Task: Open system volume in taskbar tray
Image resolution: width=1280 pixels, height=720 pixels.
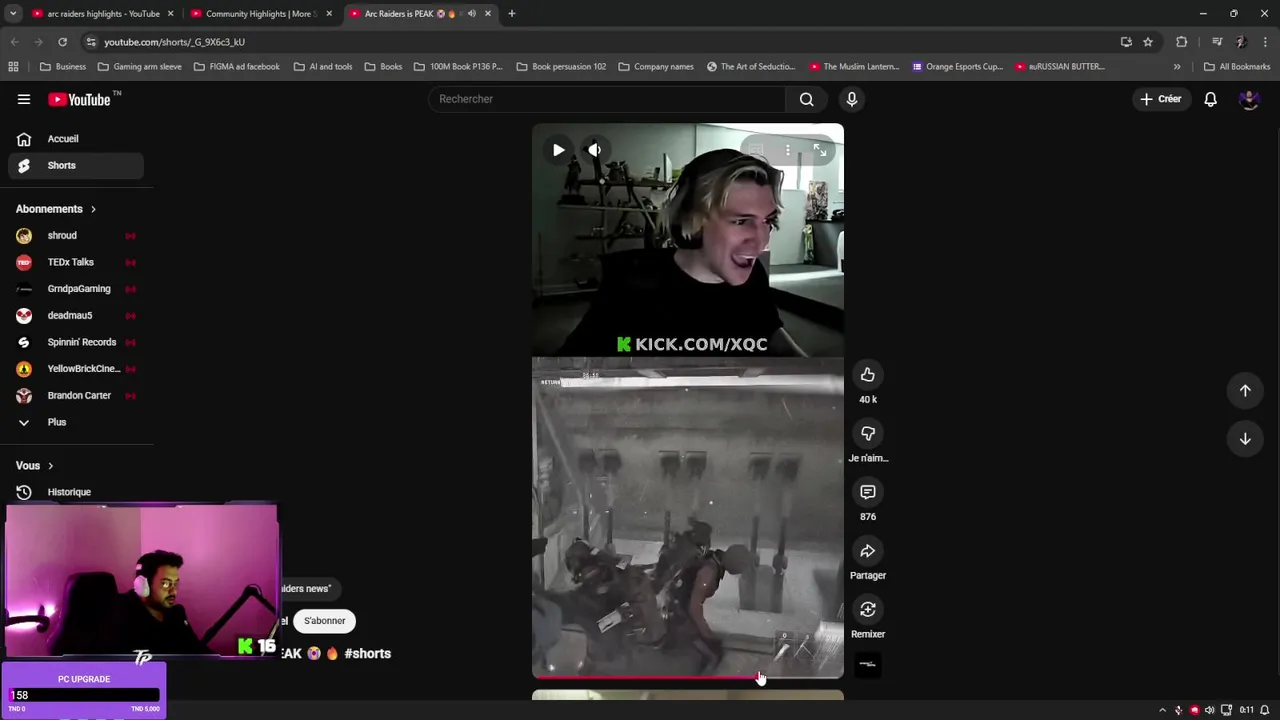Action: (1210, 710)
